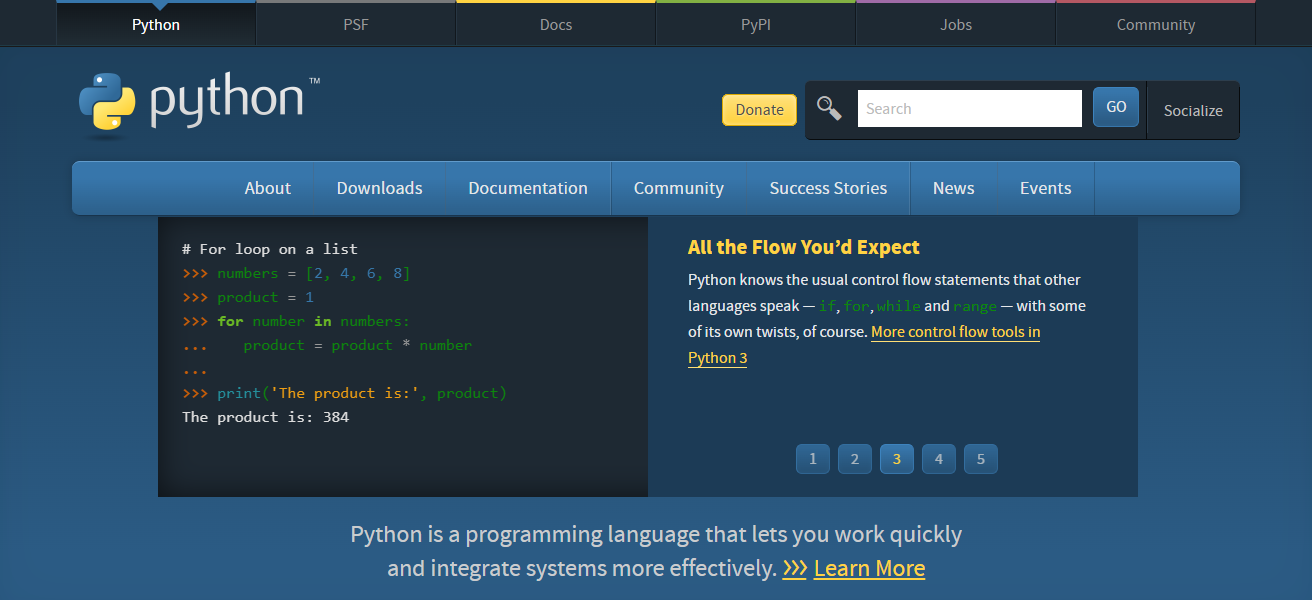Open the Events menu
The height and width of the screenshot is (600, 1312).
[1046, 188]
